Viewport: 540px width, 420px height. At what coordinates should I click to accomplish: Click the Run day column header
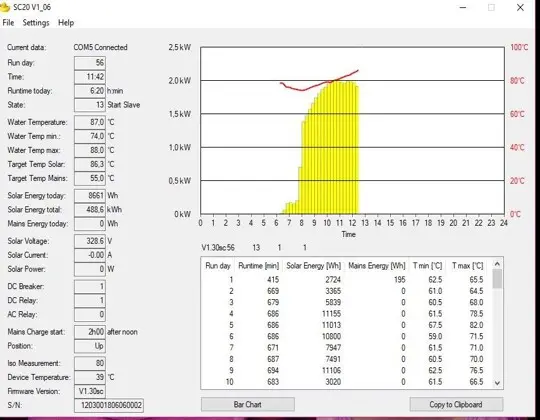click(x=218, y=266)
